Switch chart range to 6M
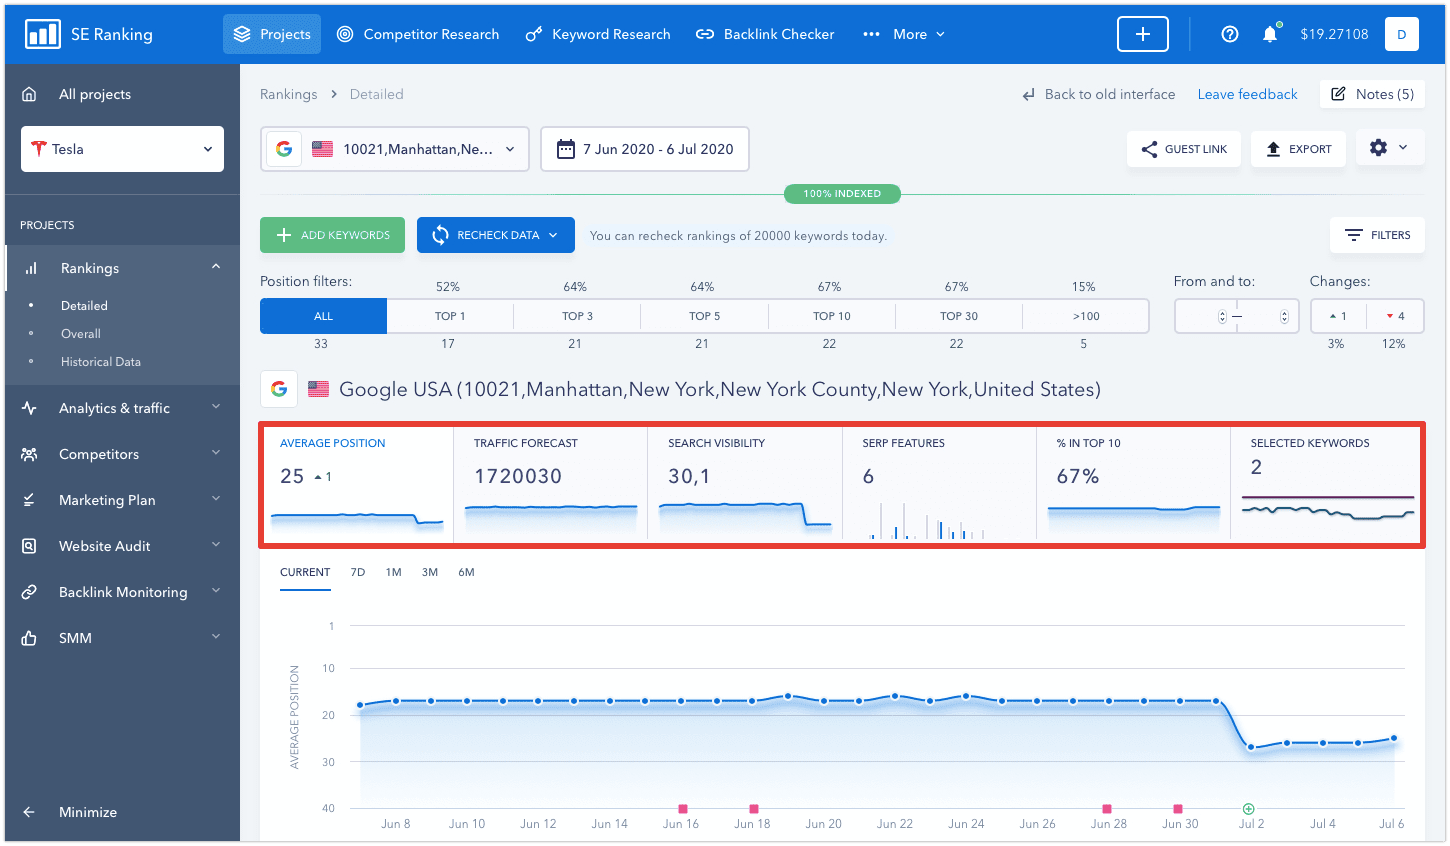 point(466,573)
